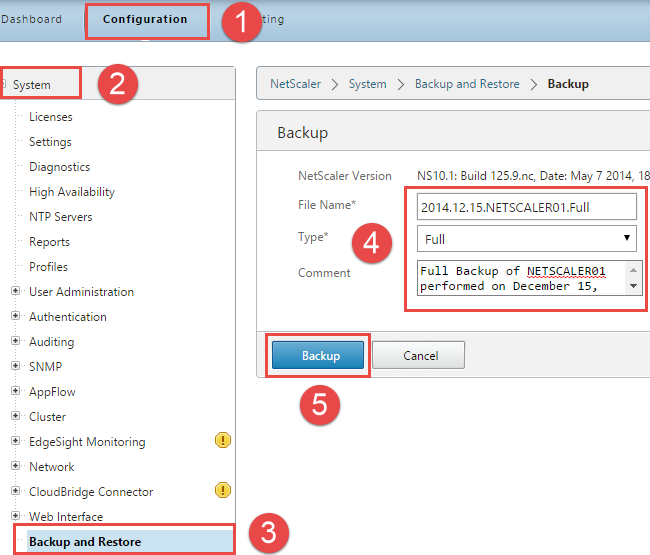650x555 pixels.
Task: Select Web Interface label
Action: pos(66,517)
